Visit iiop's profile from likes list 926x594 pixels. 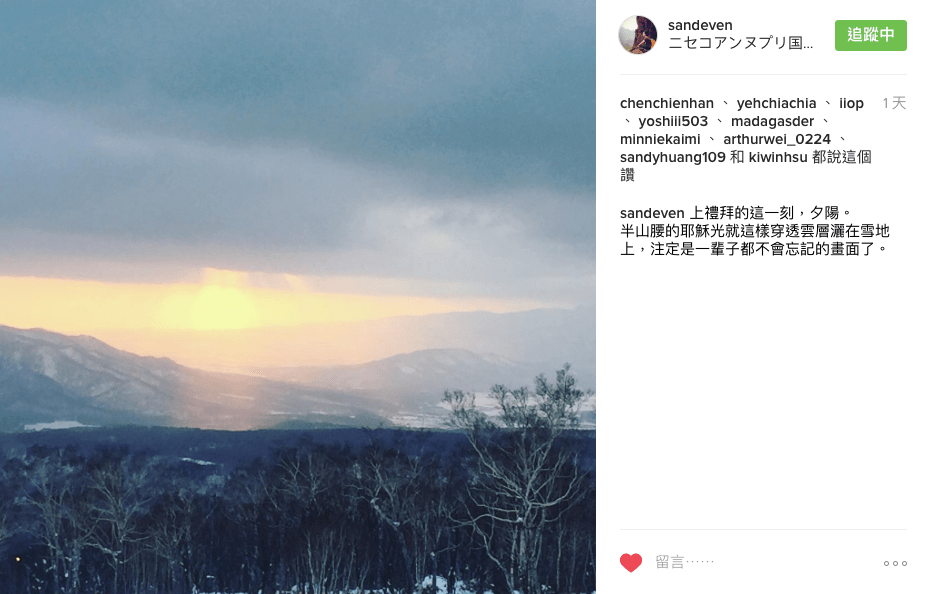click(851, 103)
